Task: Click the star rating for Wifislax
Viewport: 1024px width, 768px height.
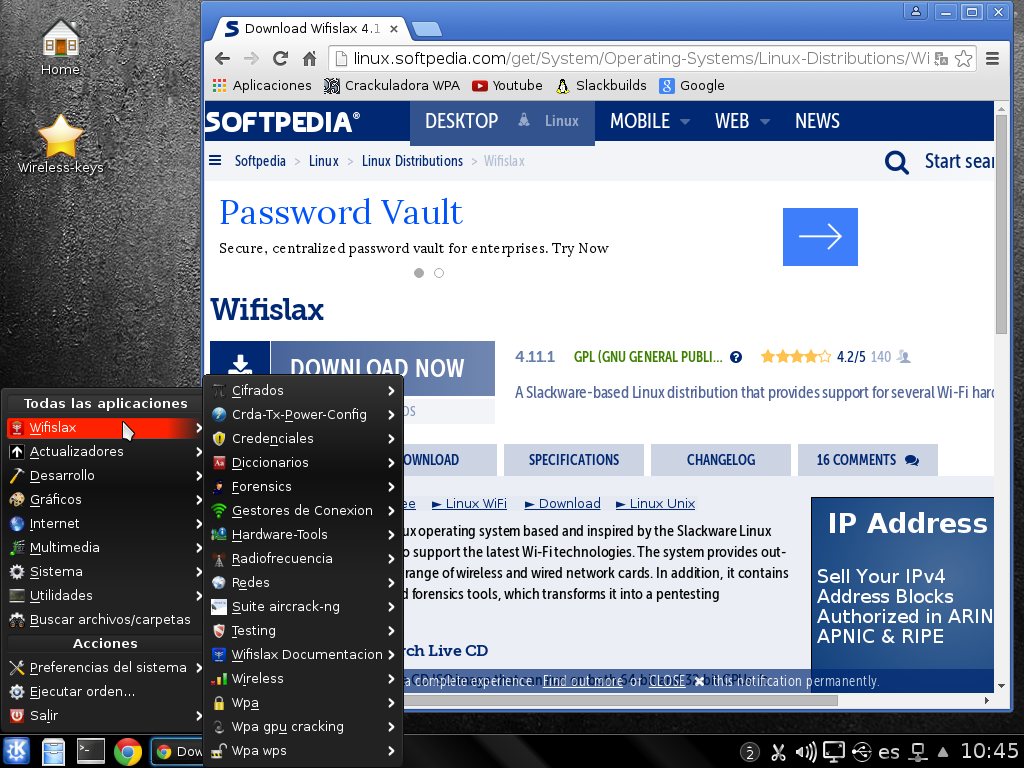Action: [795, 357]
